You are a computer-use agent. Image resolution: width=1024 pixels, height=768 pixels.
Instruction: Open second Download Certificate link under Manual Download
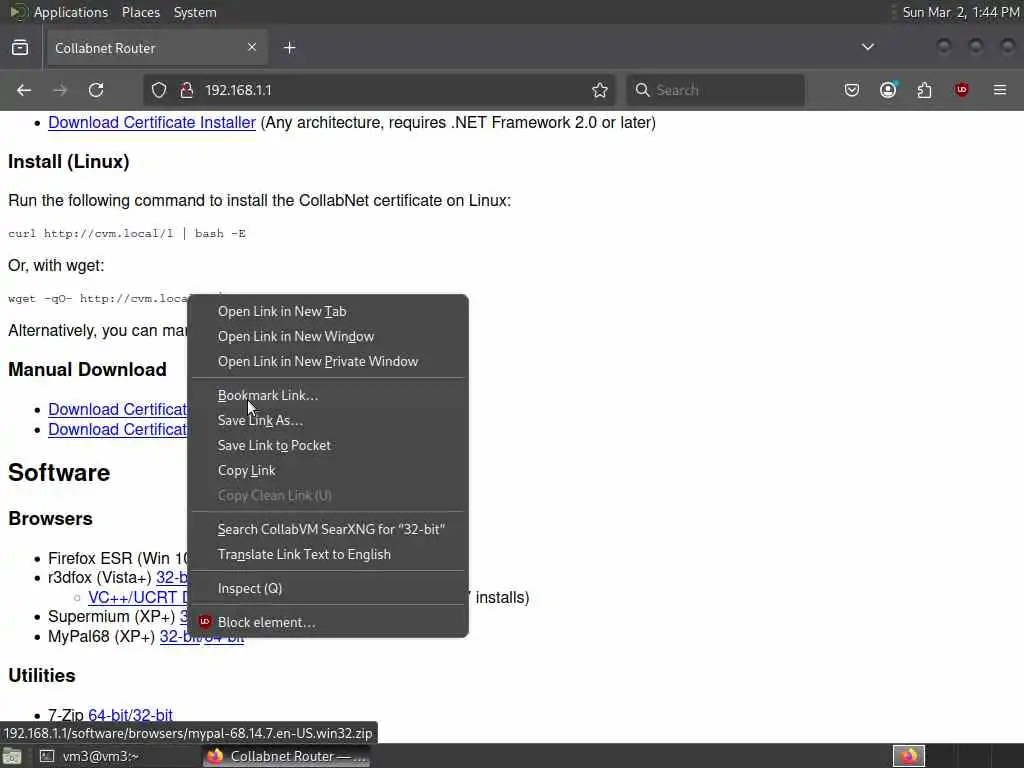tap(118, 429)
